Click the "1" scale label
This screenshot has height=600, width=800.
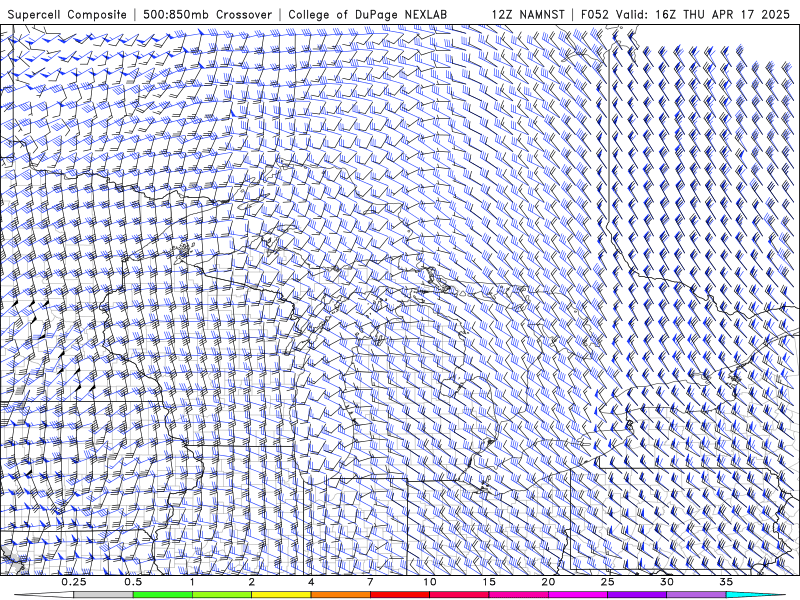tap(192, 582)
